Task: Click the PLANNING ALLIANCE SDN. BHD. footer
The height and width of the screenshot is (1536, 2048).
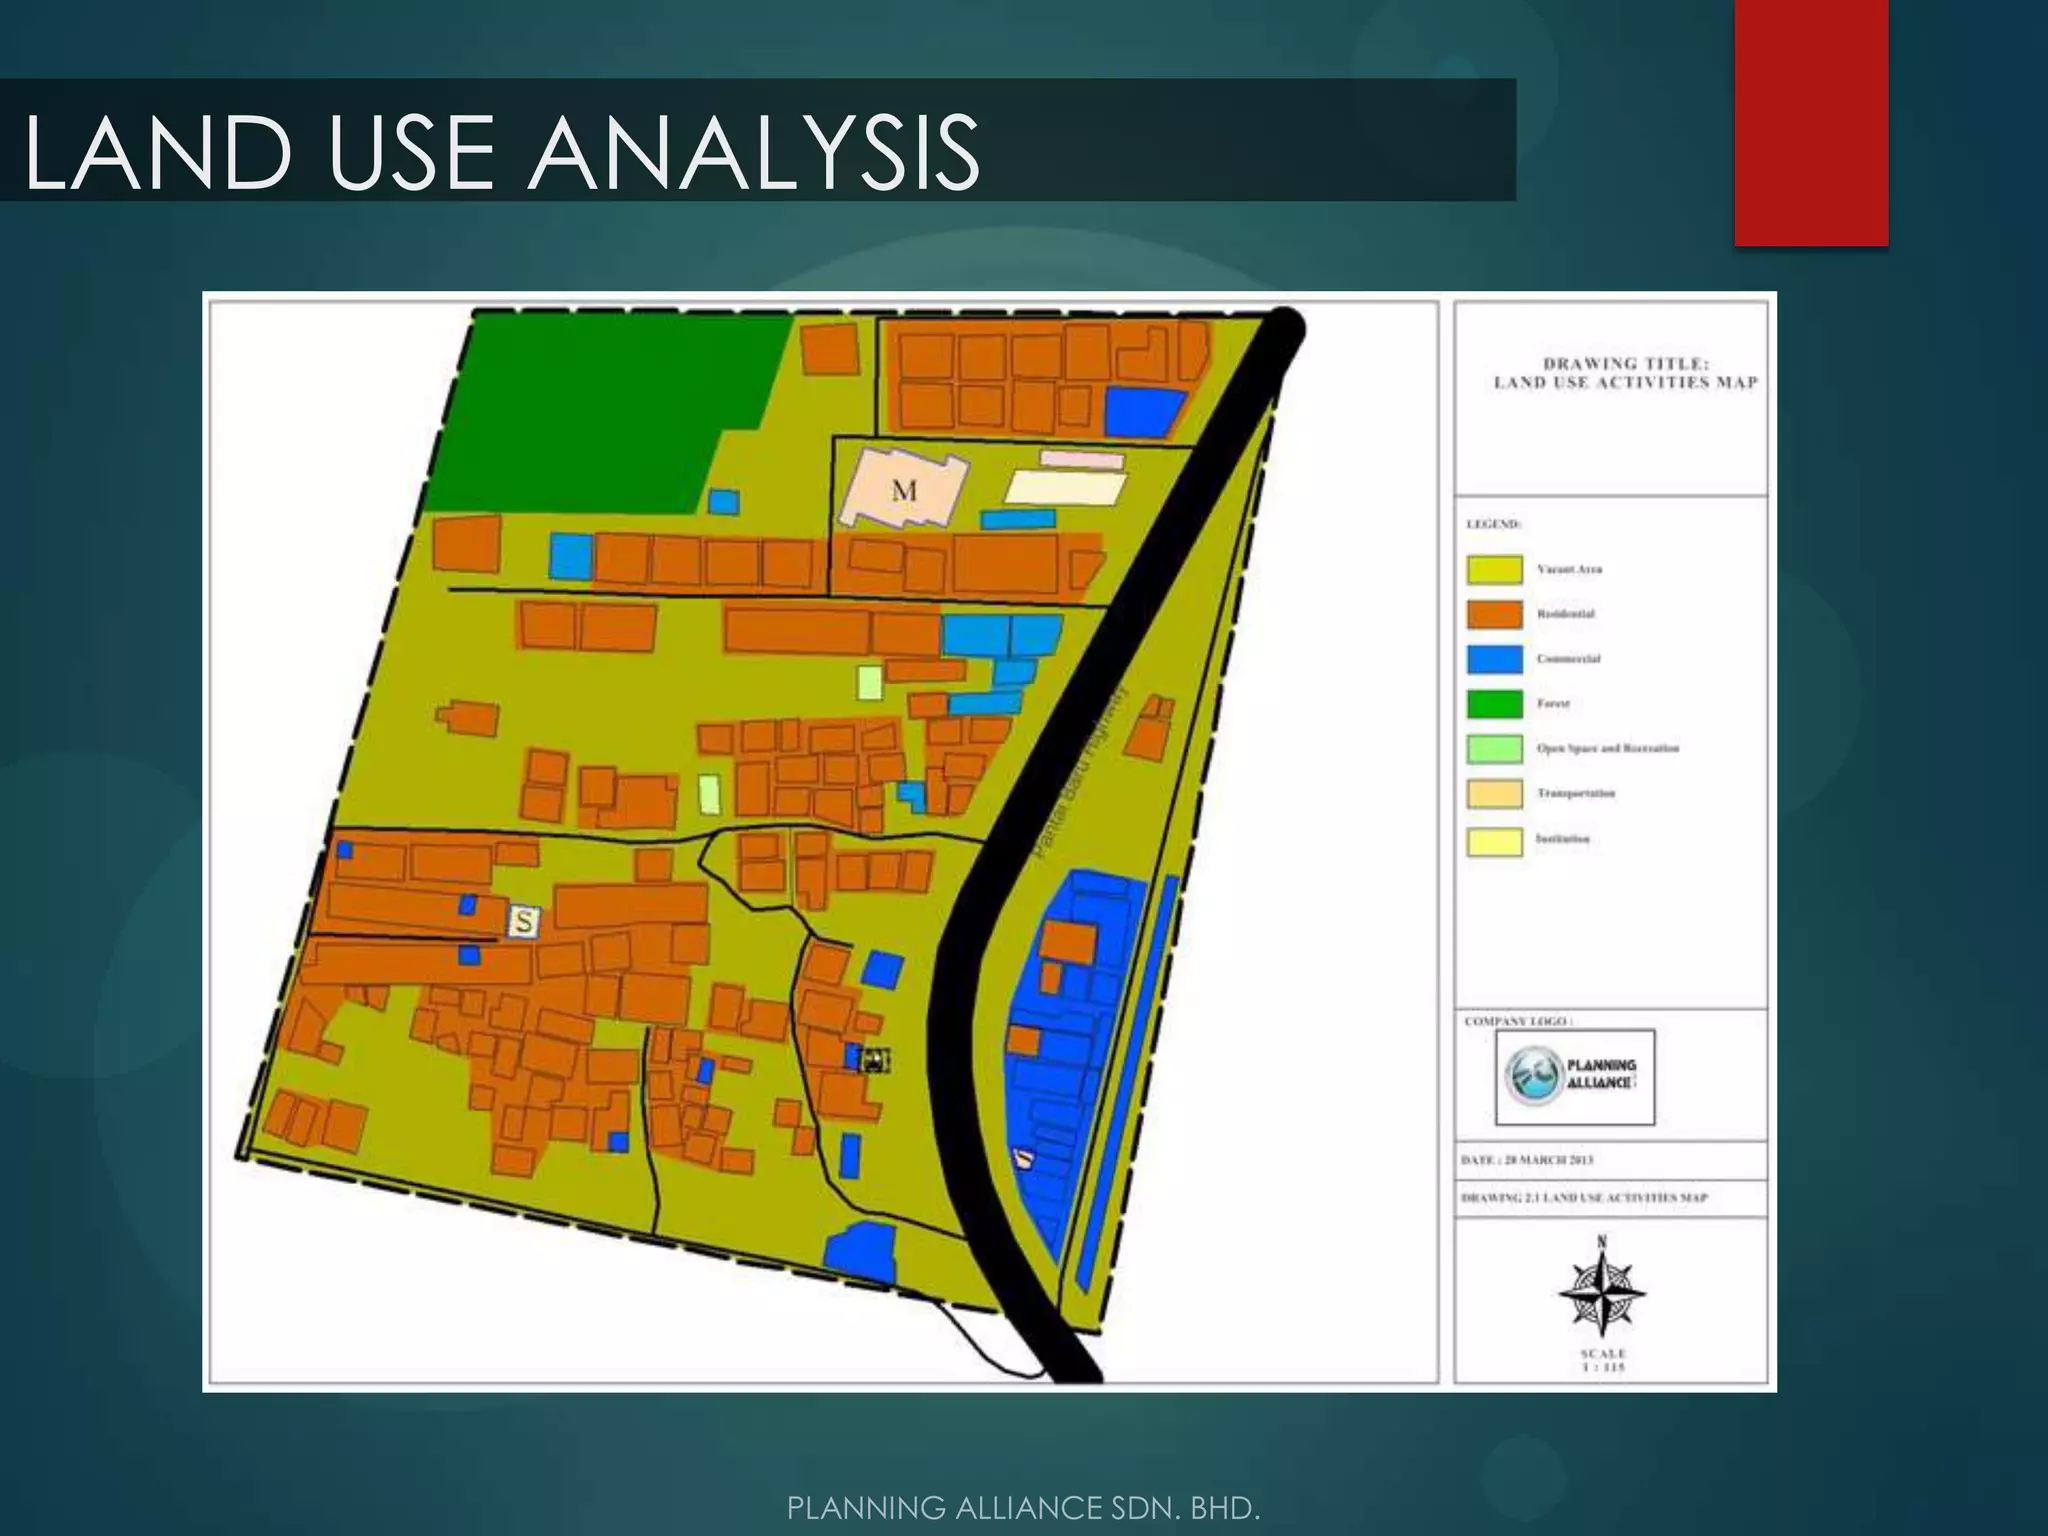Action: [x=1023, y=1506]
